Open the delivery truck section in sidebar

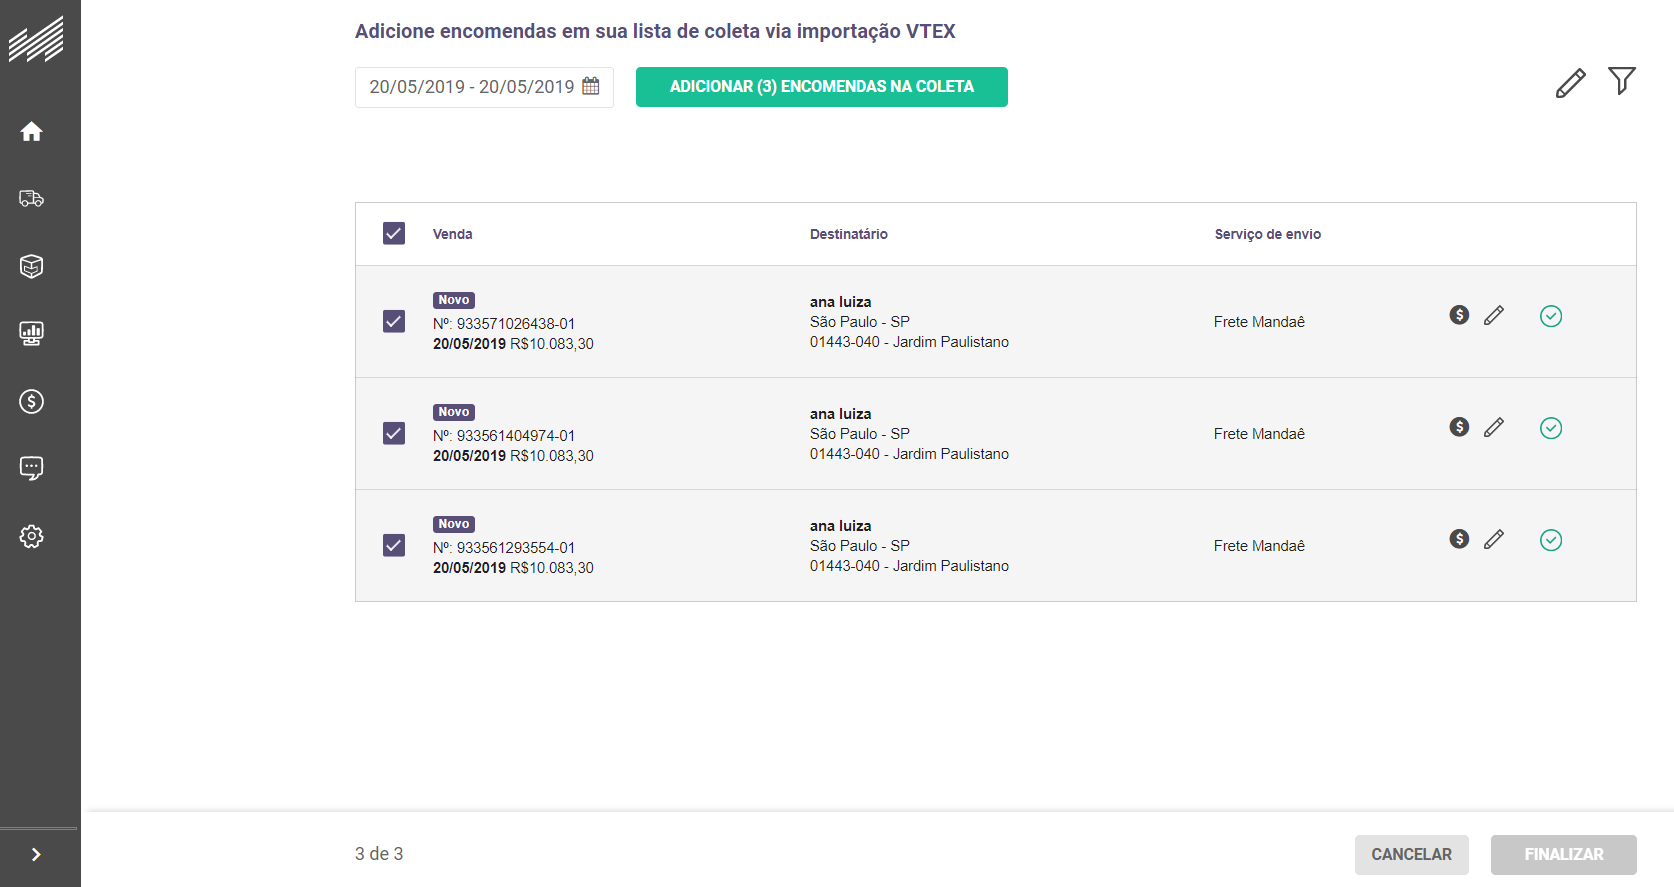tap(32, 198)
